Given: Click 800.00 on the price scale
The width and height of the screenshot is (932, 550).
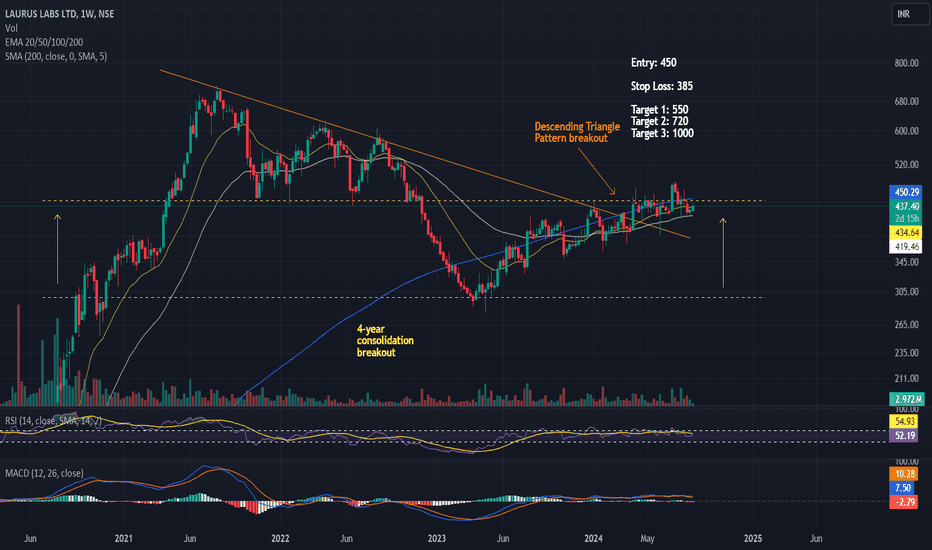Looking at the screenshot, I should click(x=906, y=63).
